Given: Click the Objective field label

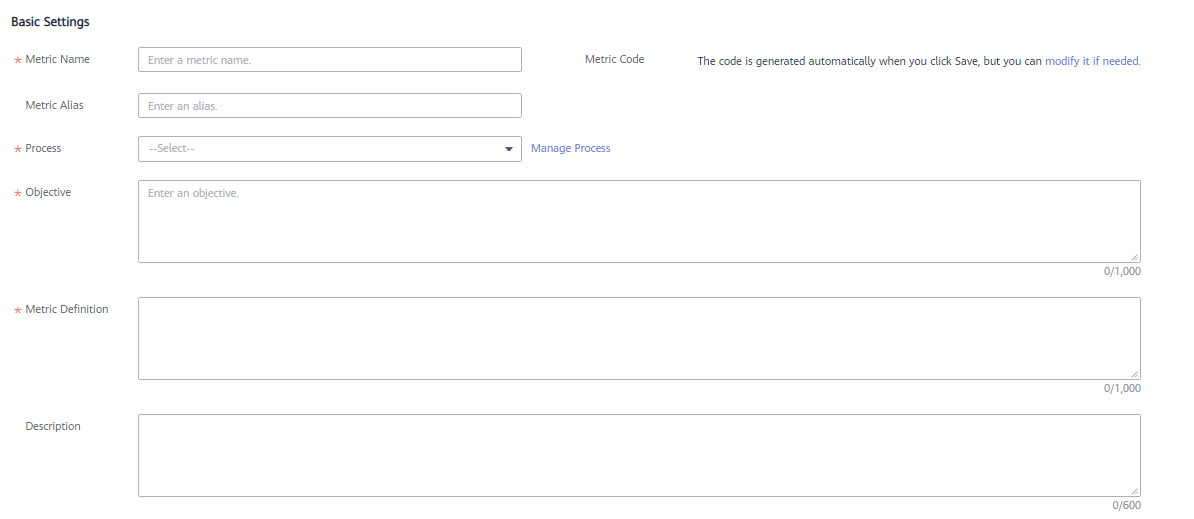Looking at the screenshot, I should pyautogui.click(x=48, y=193).
